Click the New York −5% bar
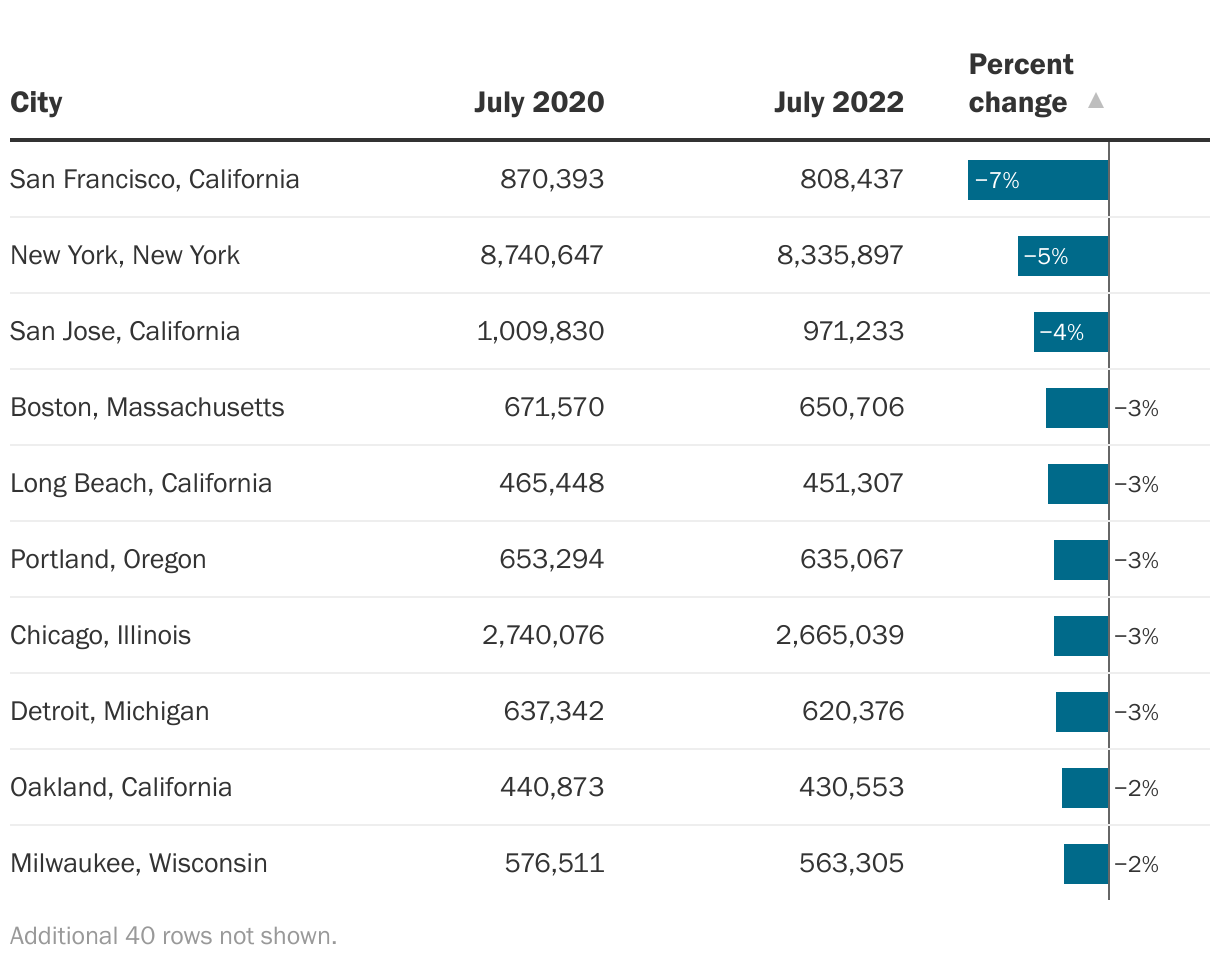The image size is (1220, 962). coord(1062,256)
